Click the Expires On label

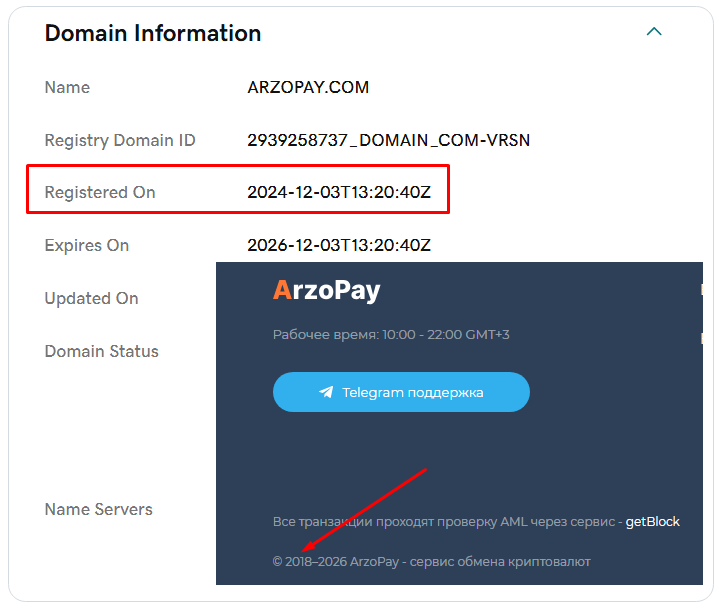87,245
